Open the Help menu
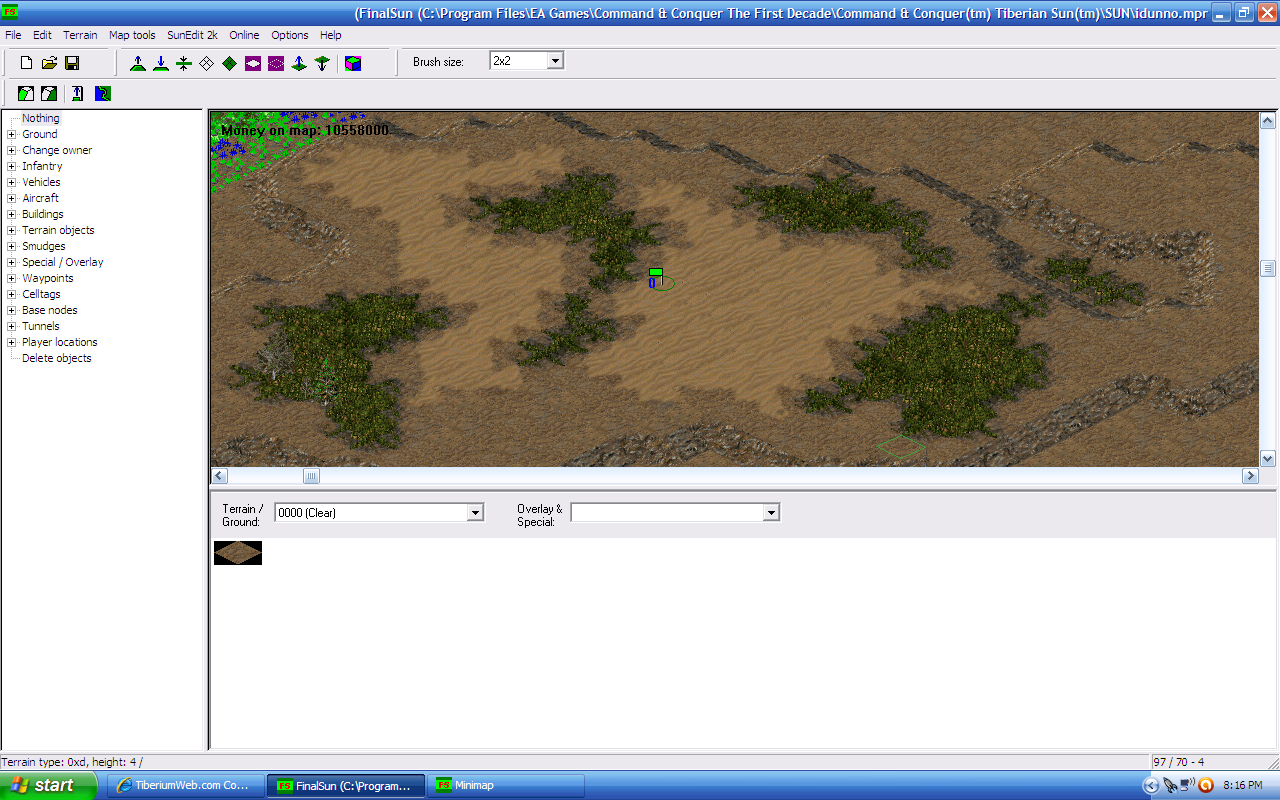Image resolution: width=1280 pixels, height=800 pixels. [330, 35]
